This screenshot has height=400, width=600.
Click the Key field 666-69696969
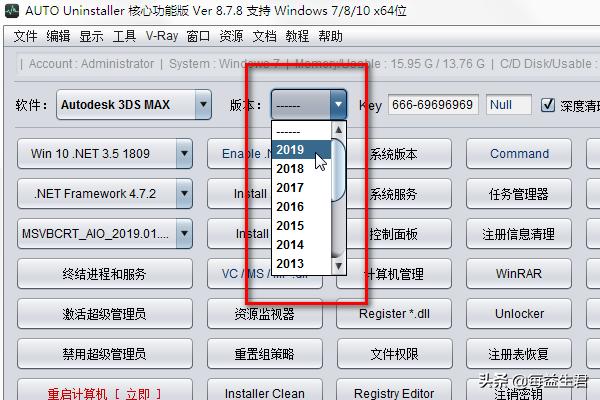433,104
